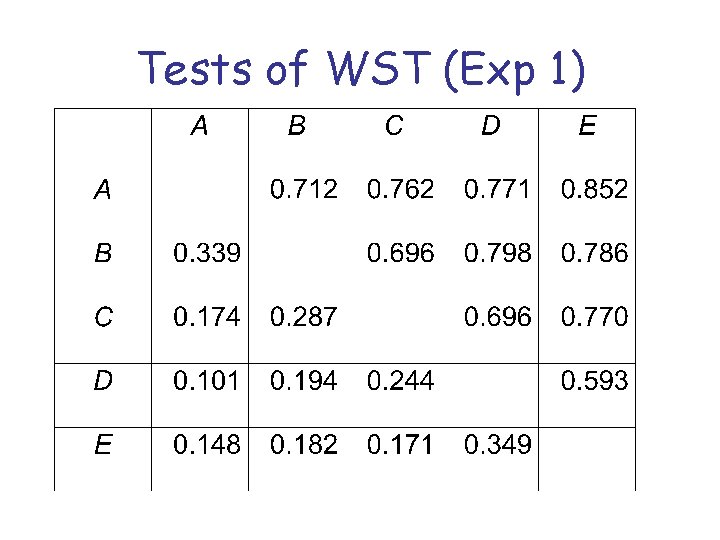Click the value 0.798
720x540 pixels.
(x=498, y=253)
